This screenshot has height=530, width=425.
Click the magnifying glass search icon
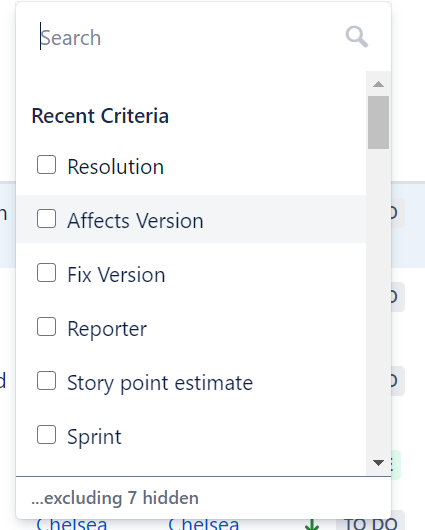(x=356, y=37)
